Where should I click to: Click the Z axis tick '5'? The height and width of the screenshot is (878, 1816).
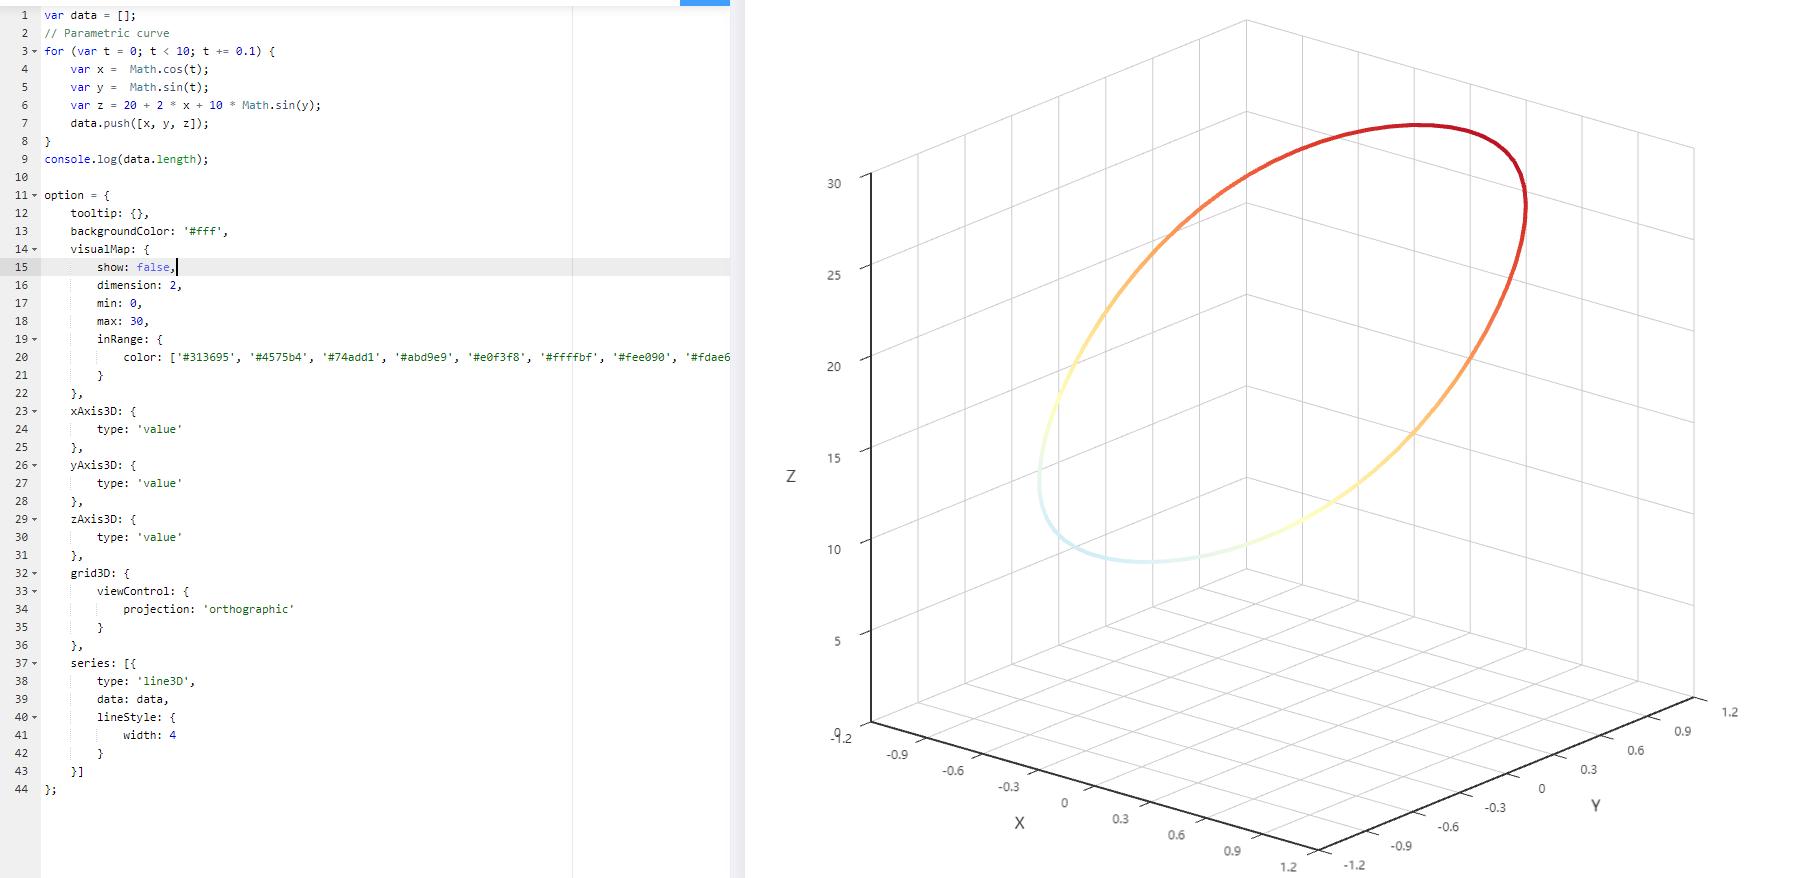coord(838,641)
